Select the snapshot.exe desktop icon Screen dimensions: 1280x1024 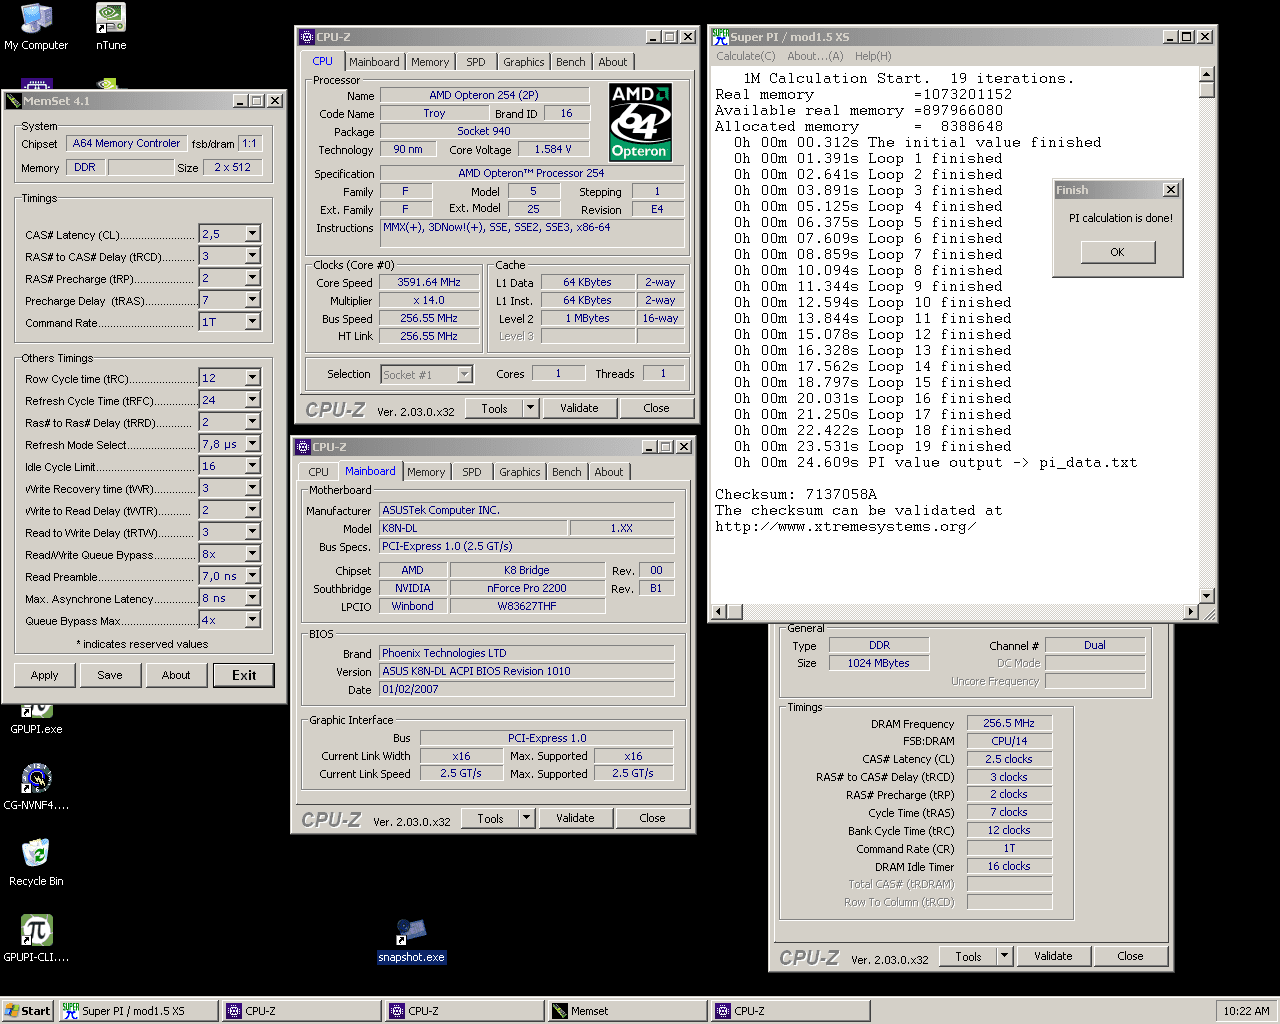point(411,941)
